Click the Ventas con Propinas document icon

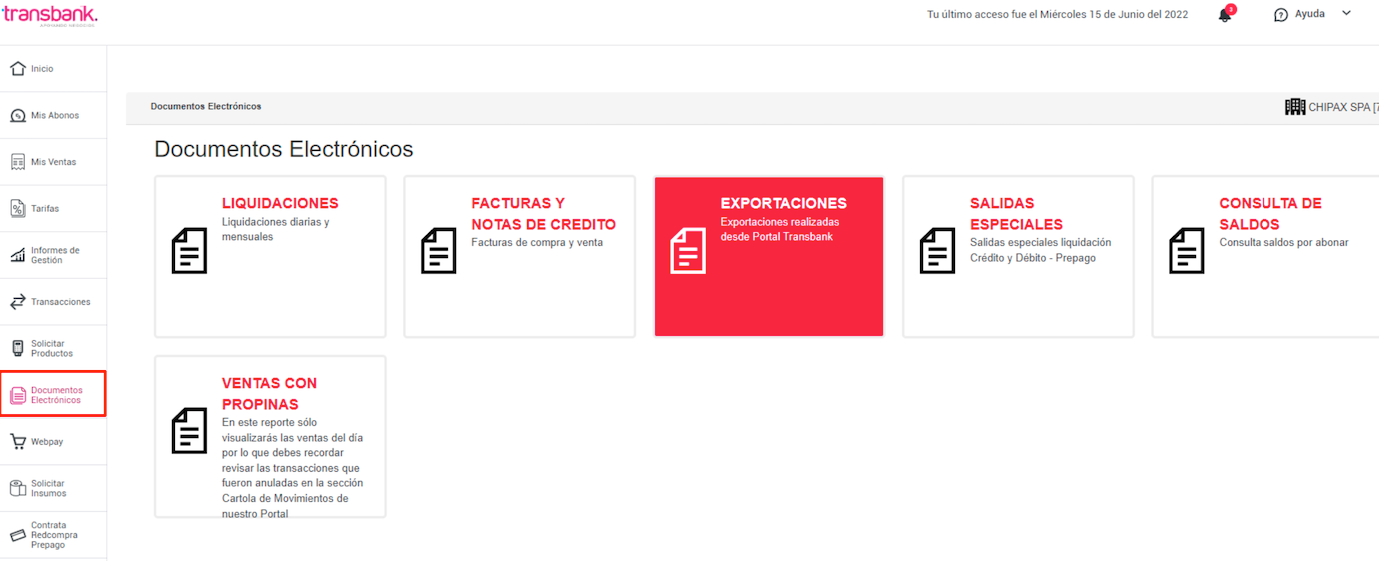click(190, 430)
